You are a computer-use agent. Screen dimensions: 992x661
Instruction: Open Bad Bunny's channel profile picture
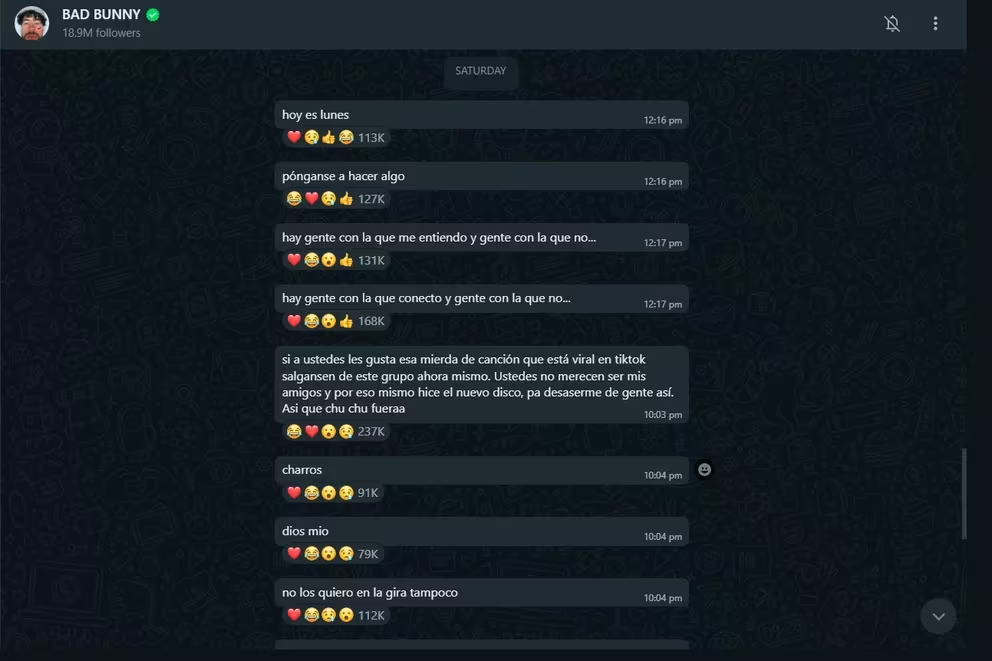32,23
